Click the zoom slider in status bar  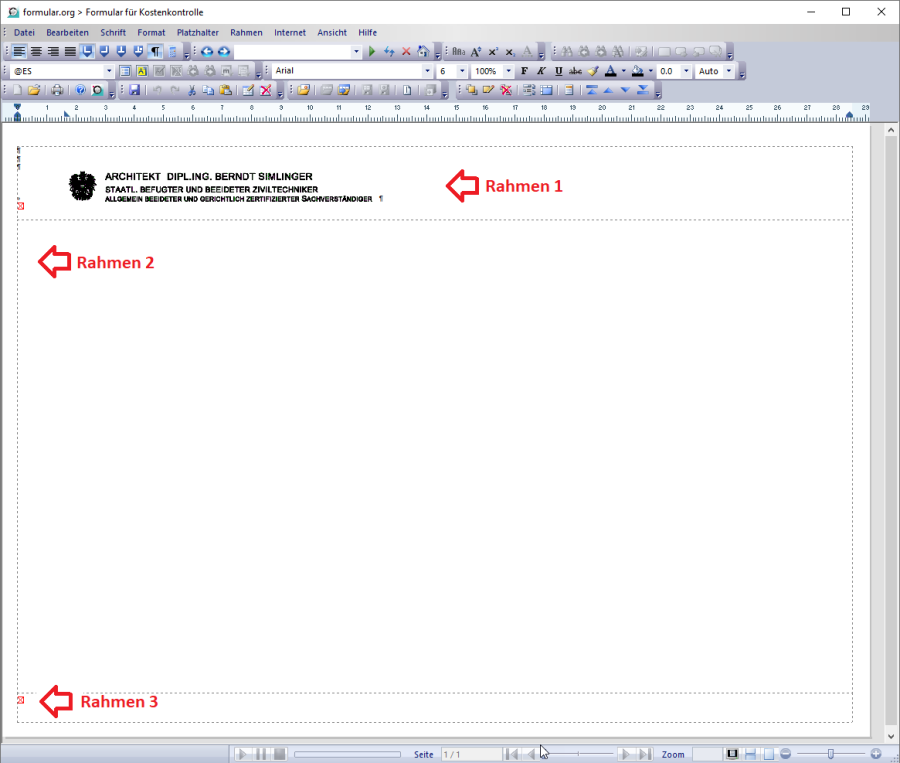pyautogui.click(x=830, y=753)
